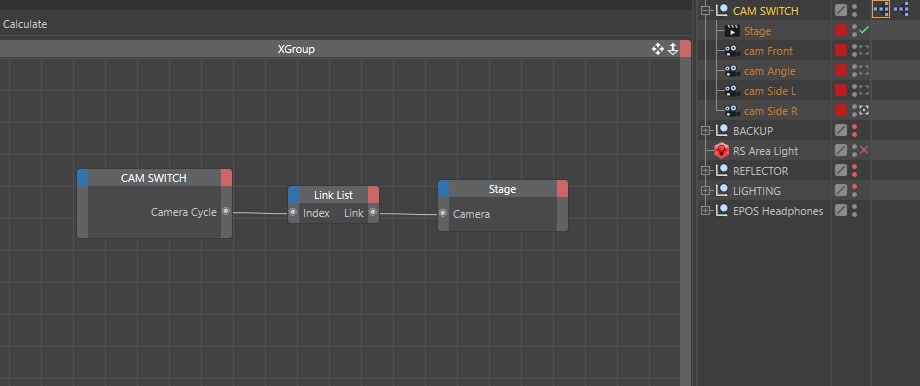Click blue input corner of CAM SWITCH node

pyautogui.click(x=83, y=178)
